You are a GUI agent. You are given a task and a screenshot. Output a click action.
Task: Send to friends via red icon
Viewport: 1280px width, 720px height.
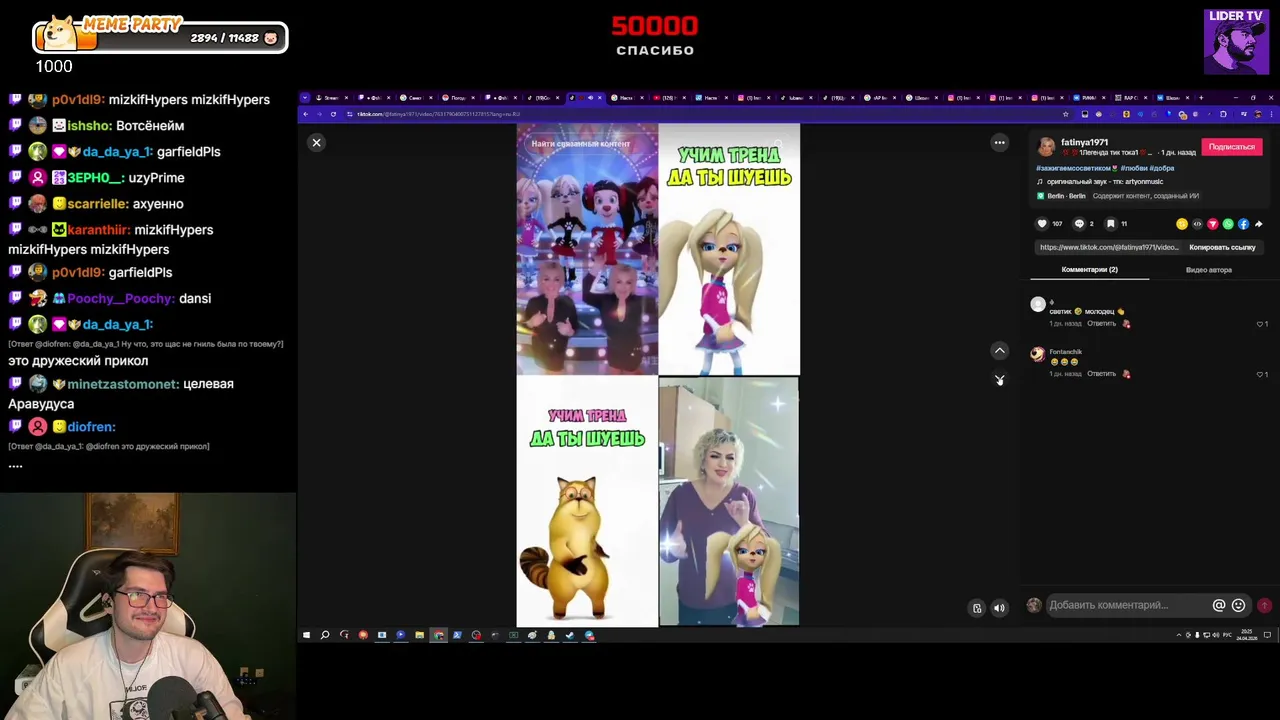pos(1213,224)
